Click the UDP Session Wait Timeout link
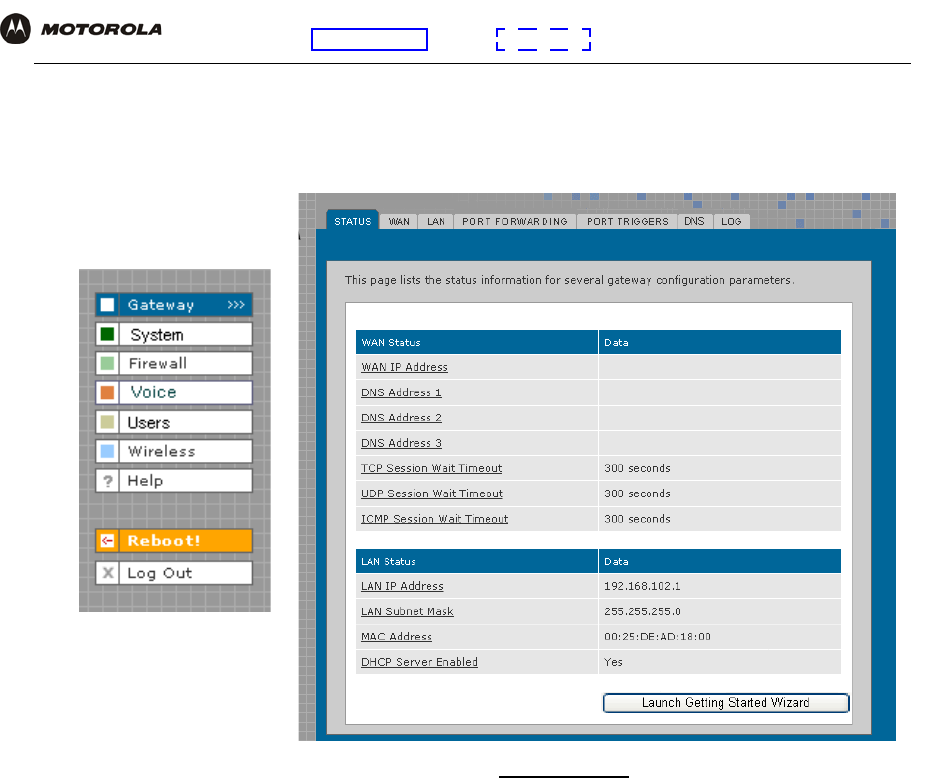Image resolution: width=940 pixels, height=778 pixels. [432, 493]
